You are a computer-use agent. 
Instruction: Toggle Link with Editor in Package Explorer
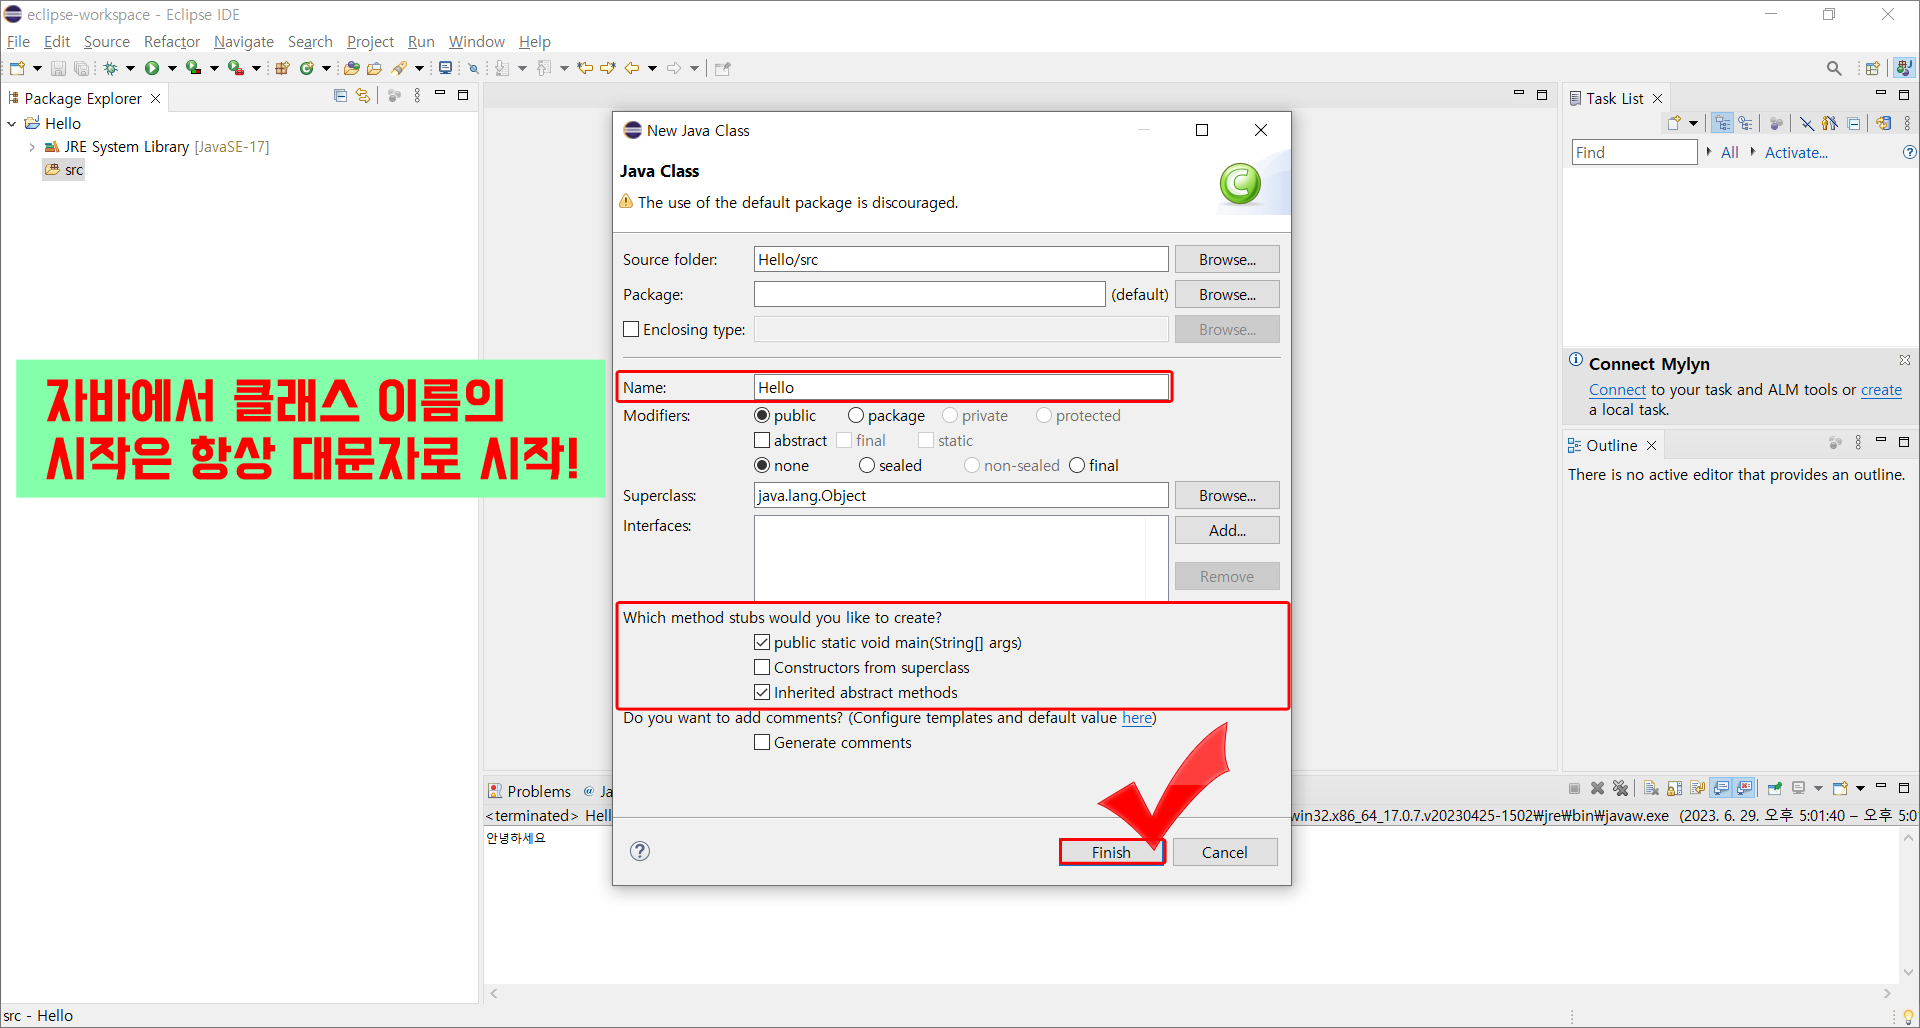click(363, 95)
